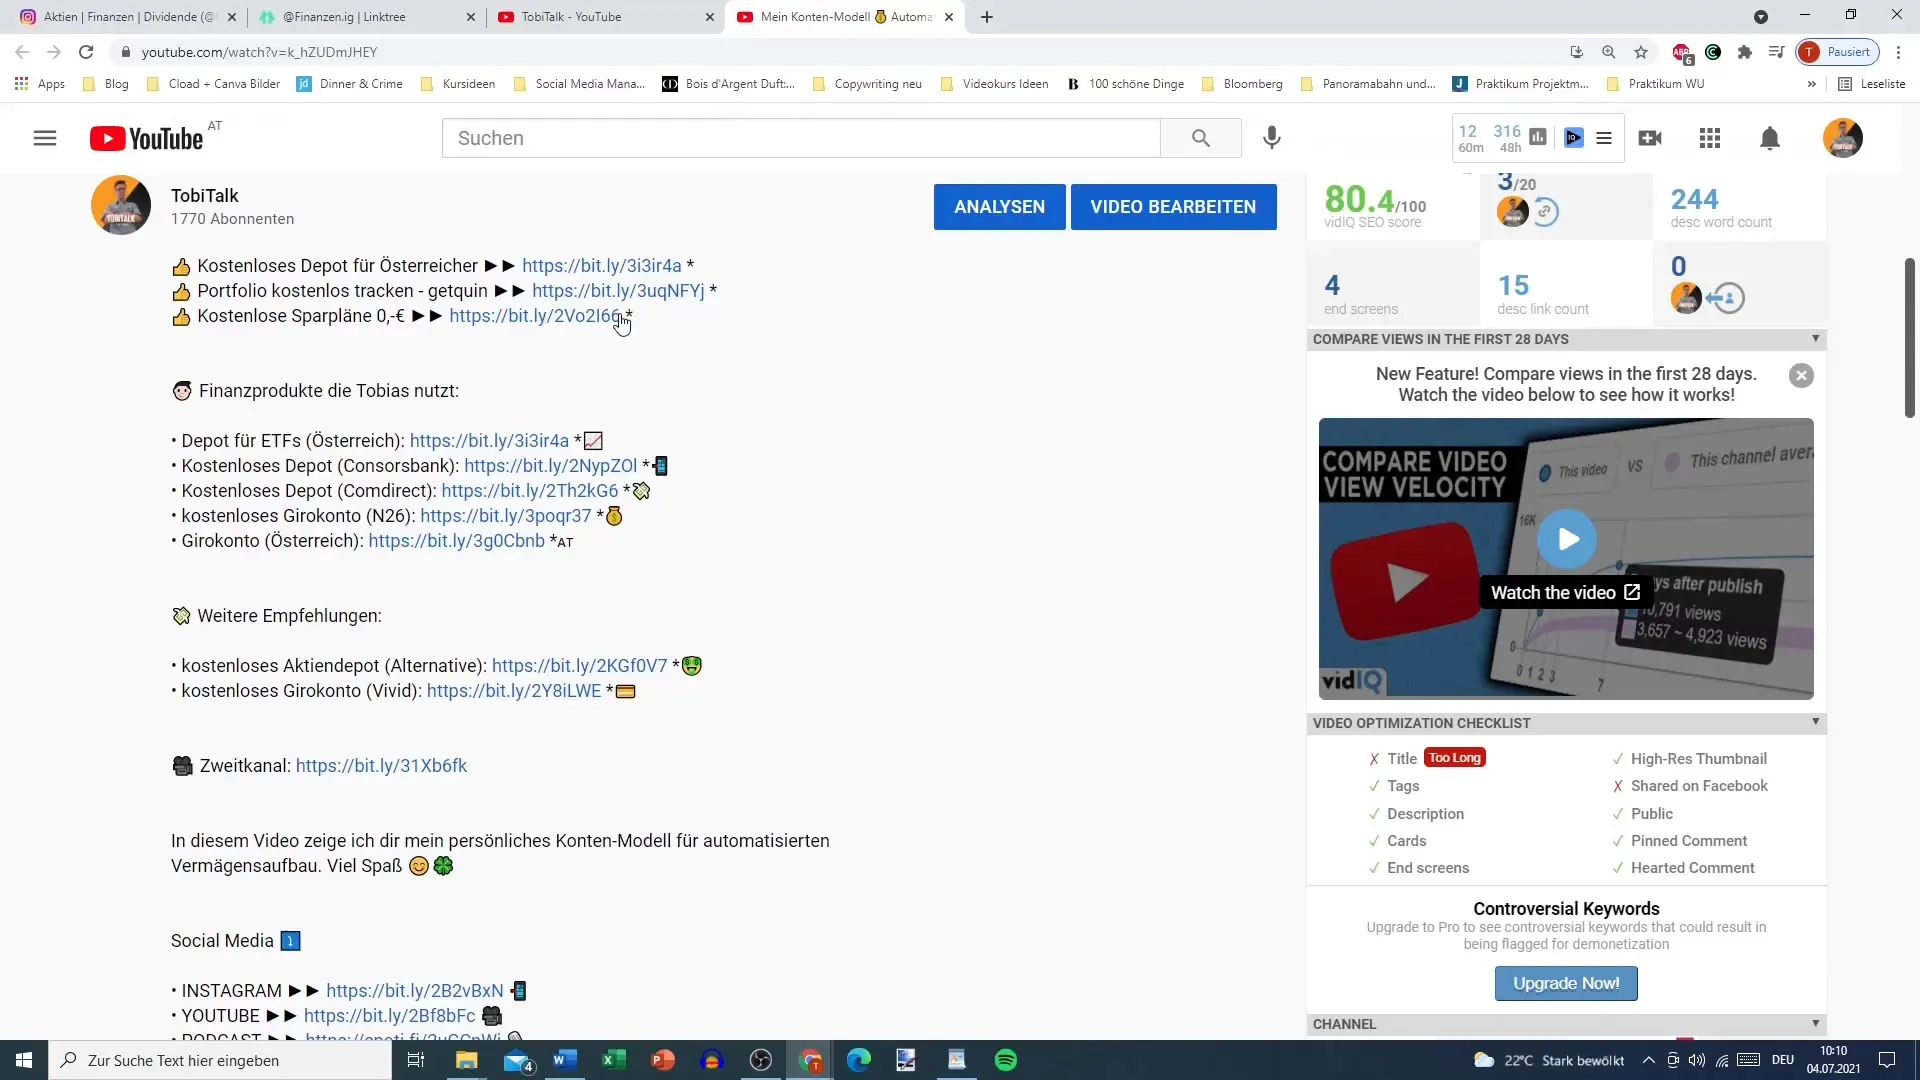Click the page vertical scrollbar thumb

tap(1909, 338)
